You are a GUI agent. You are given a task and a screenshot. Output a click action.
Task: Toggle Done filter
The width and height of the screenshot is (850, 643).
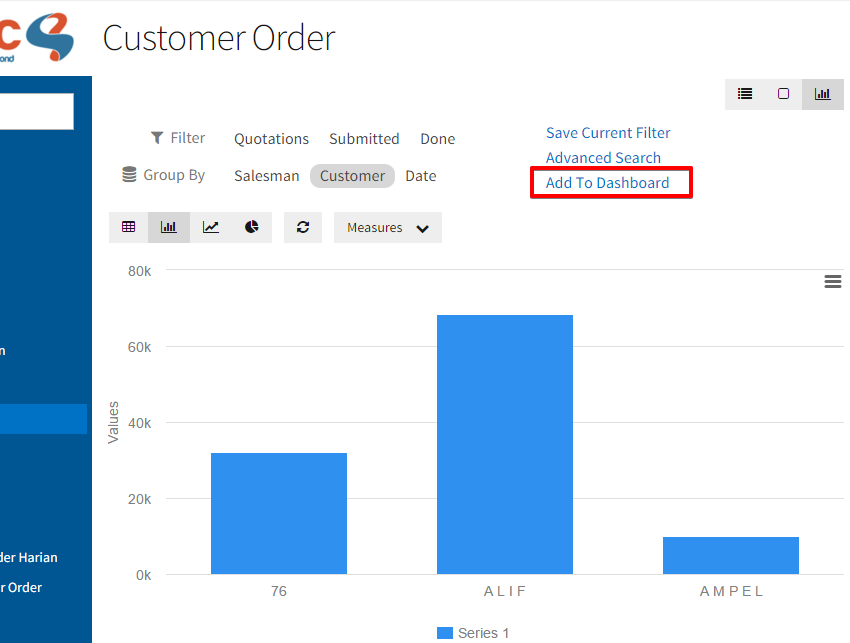[437, 139]
